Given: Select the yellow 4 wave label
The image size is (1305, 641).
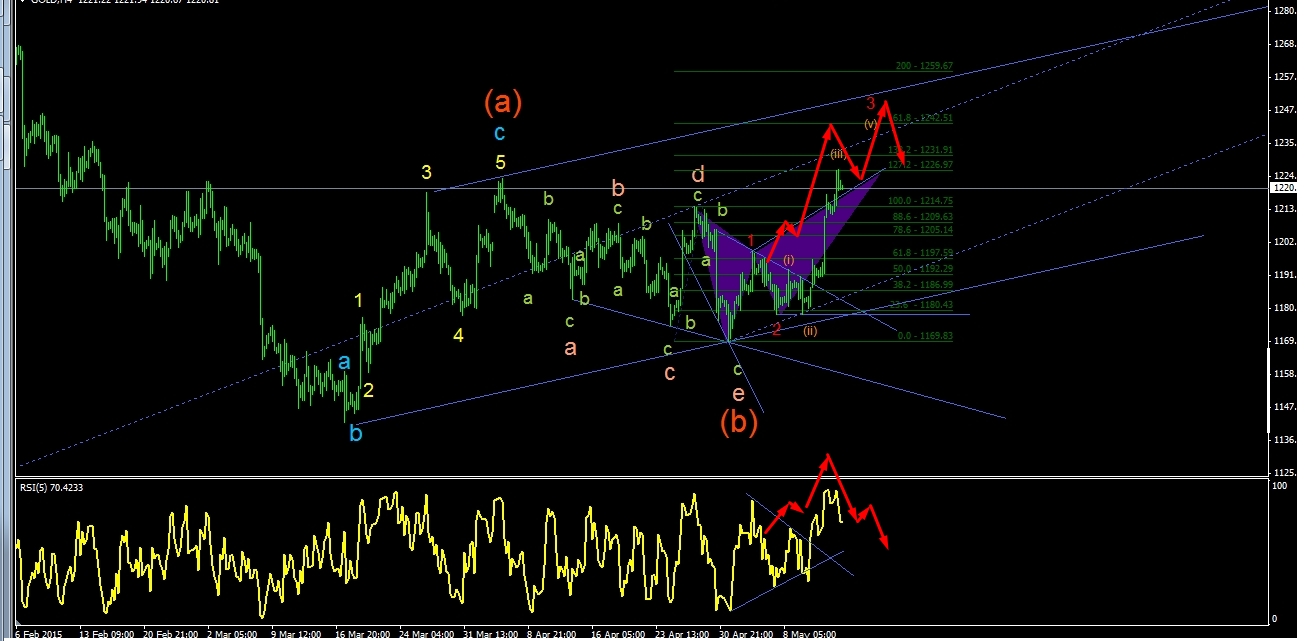Looking at the screenshot, I should point(458,336).
